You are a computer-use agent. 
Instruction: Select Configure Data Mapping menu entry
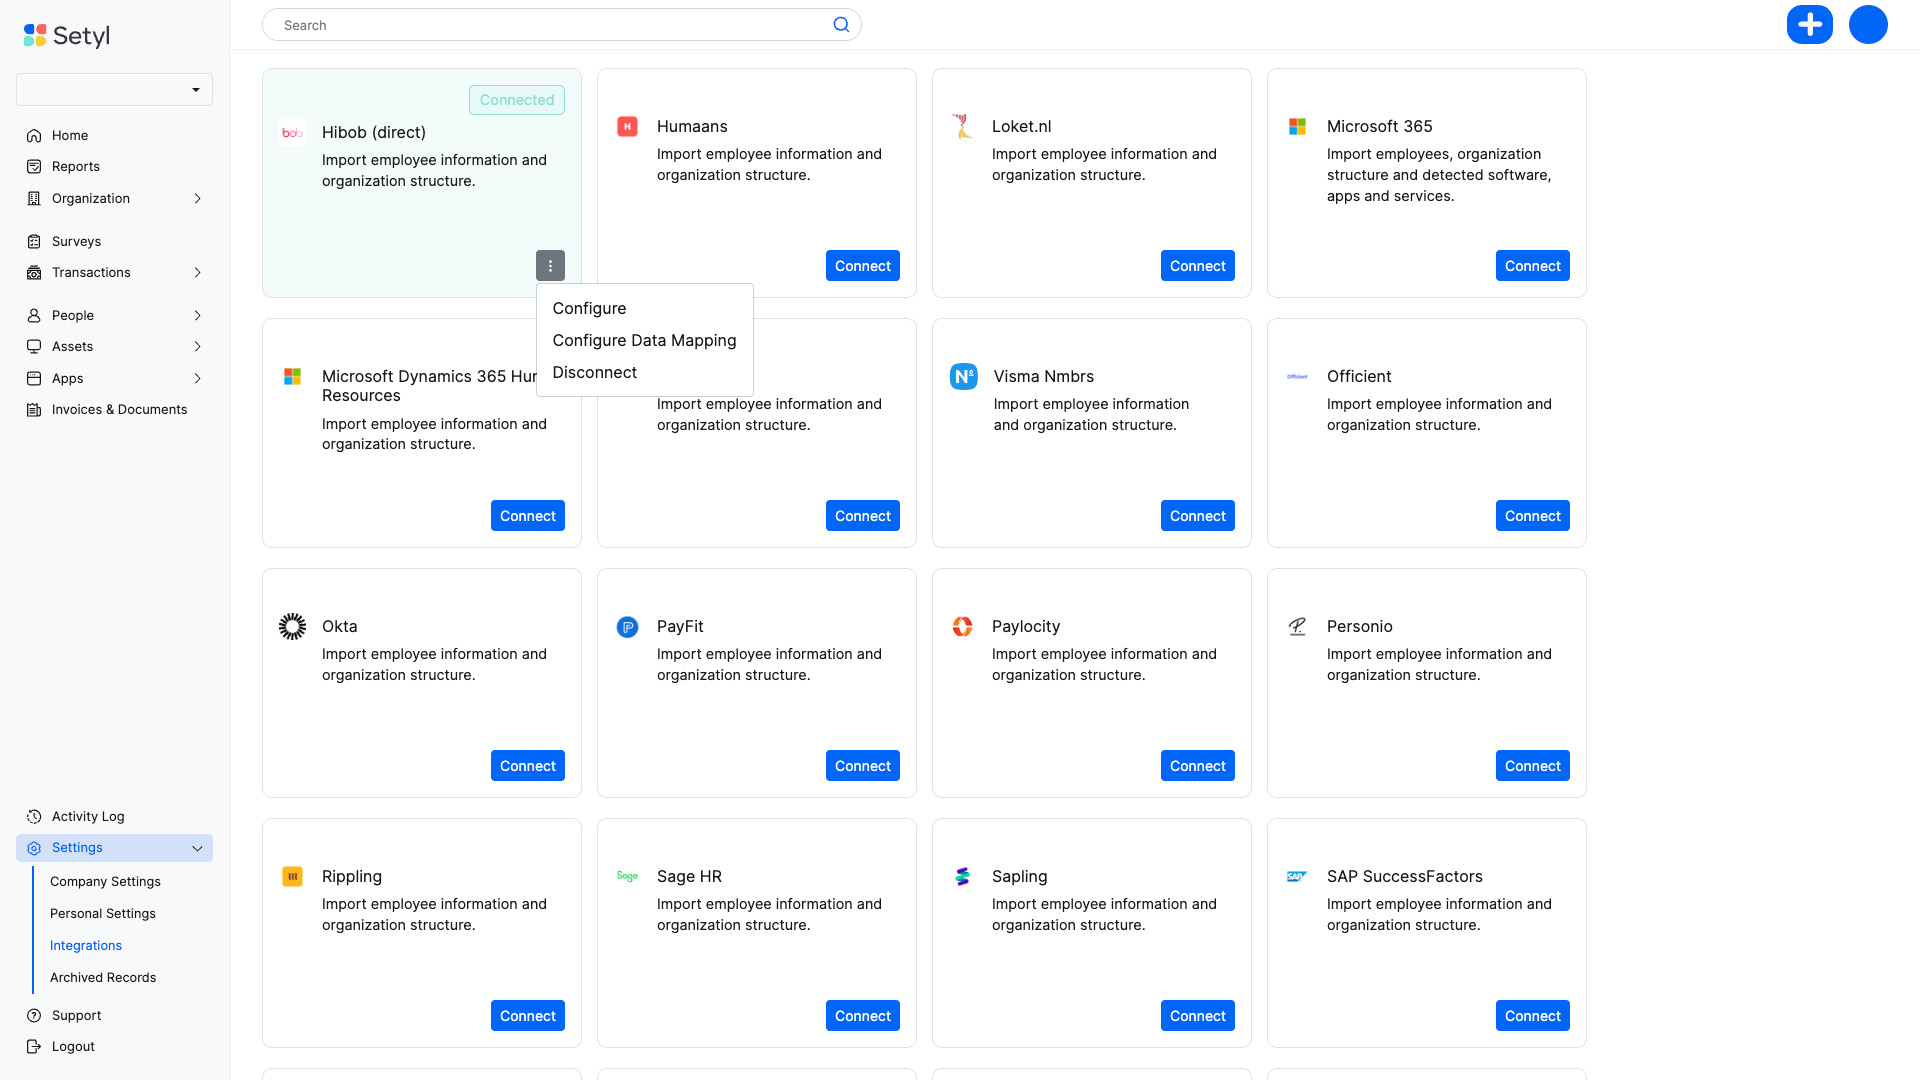[x=644, y=341]
